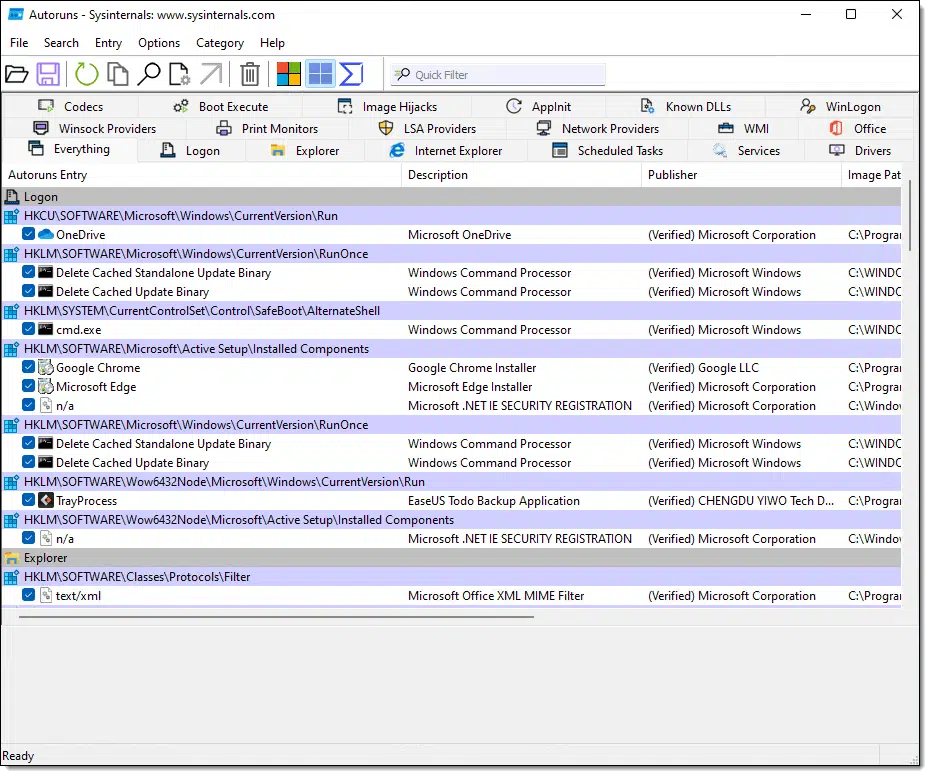
Task: Switch to the Codecs tab
Action: coord(71,107)
